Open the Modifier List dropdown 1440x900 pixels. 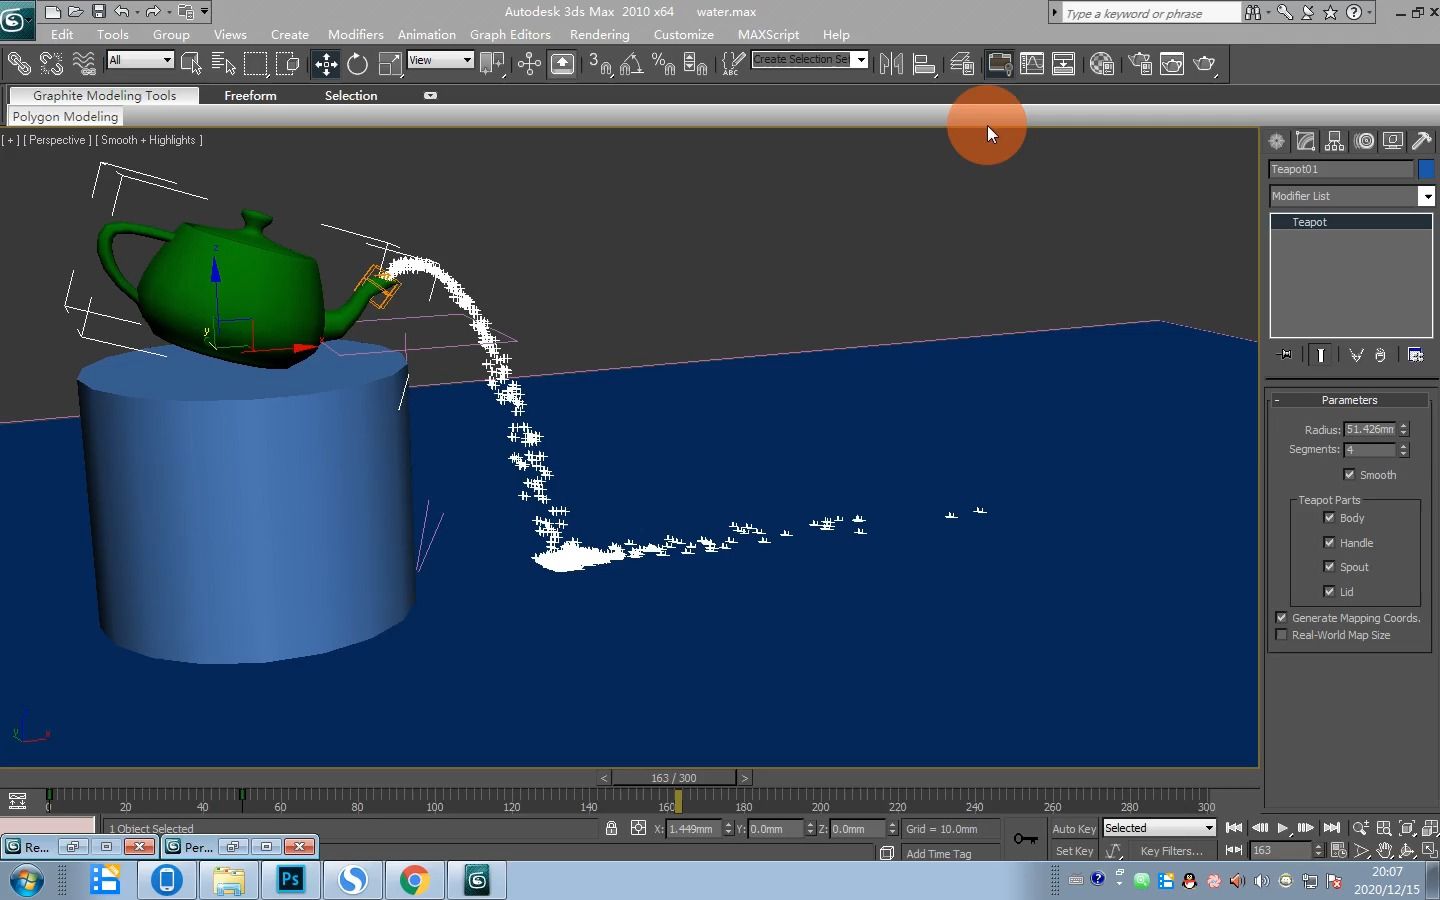1428,196
